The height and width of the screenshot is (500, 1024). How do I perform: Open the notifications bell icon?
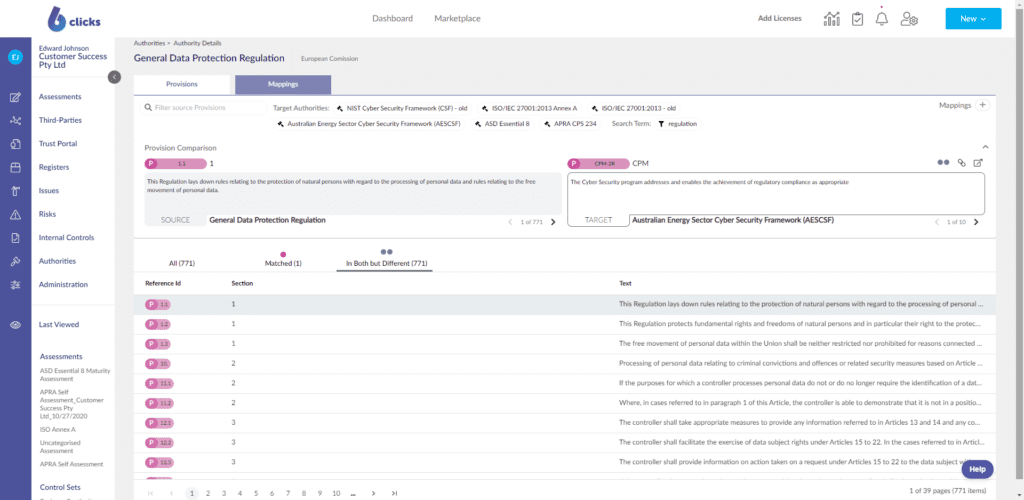pos(882,19)
